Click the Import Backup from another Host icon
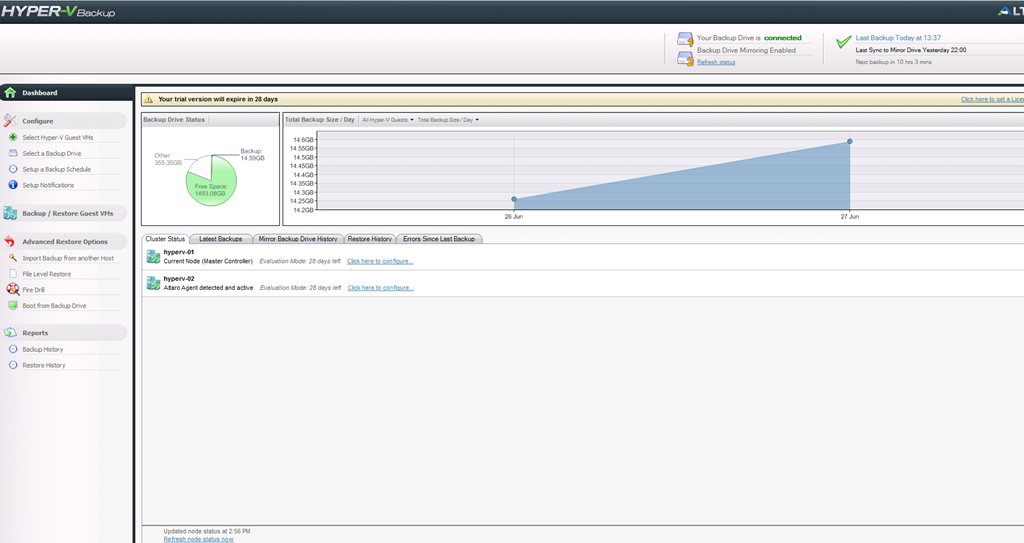Viewport: 1024px width, 543px height. [x=13, y=258]
